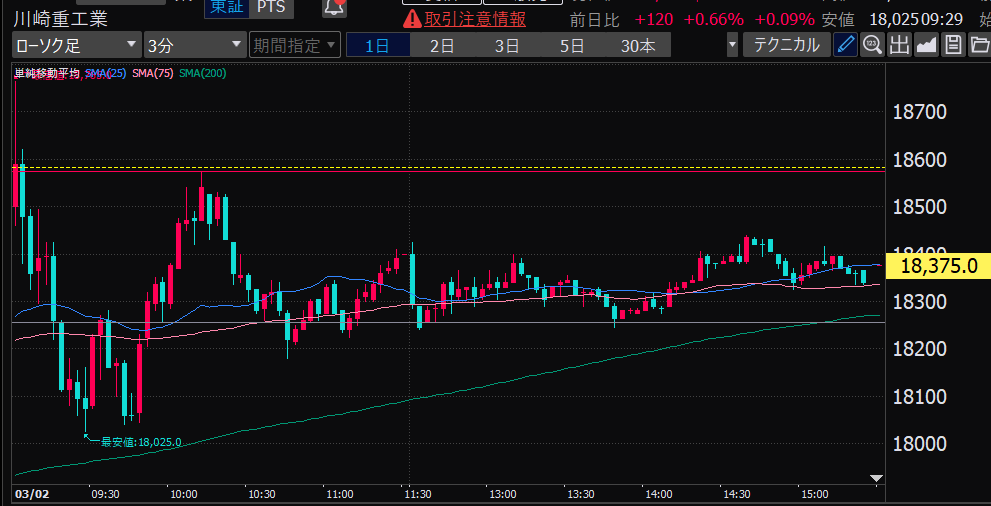Click the magnifier value-inspect icon
991x506 pixels.
pyautogui.click(x=872, y=45)
